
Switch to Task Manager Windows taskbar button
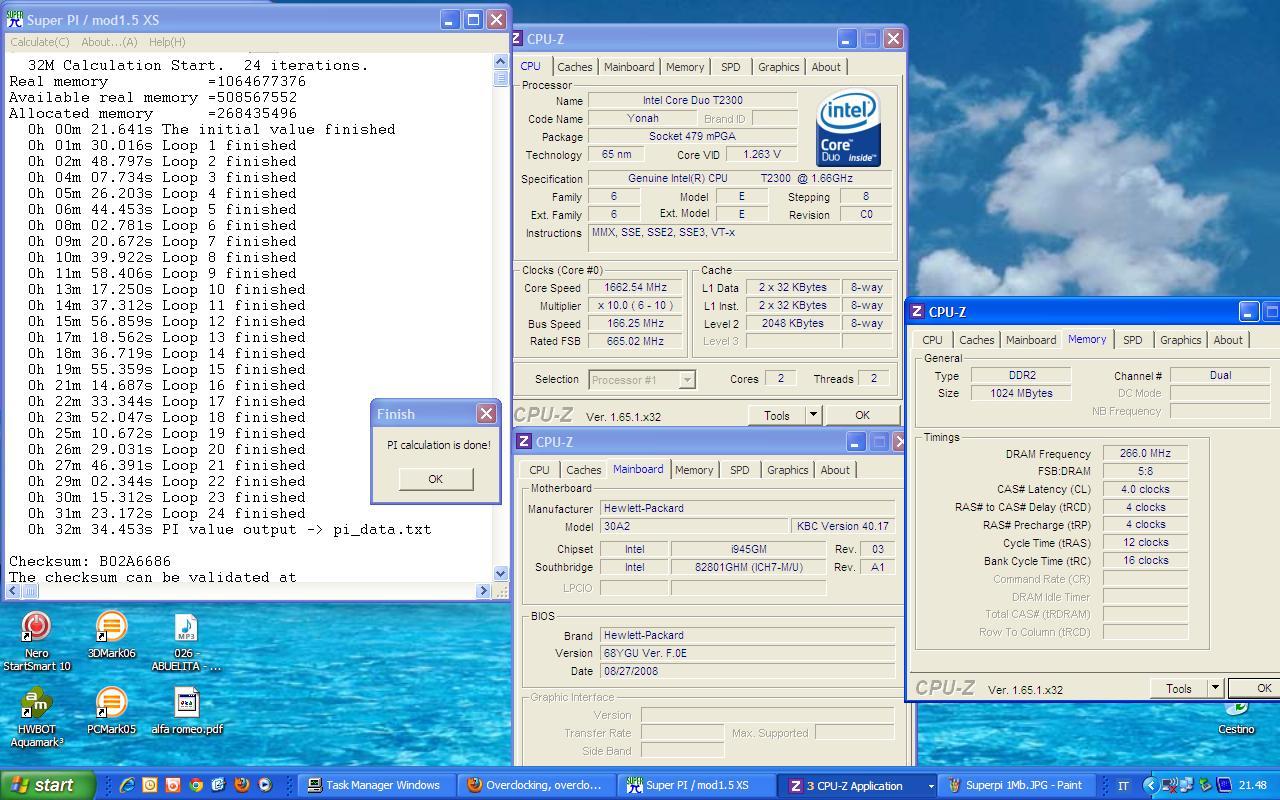[378, 786]
